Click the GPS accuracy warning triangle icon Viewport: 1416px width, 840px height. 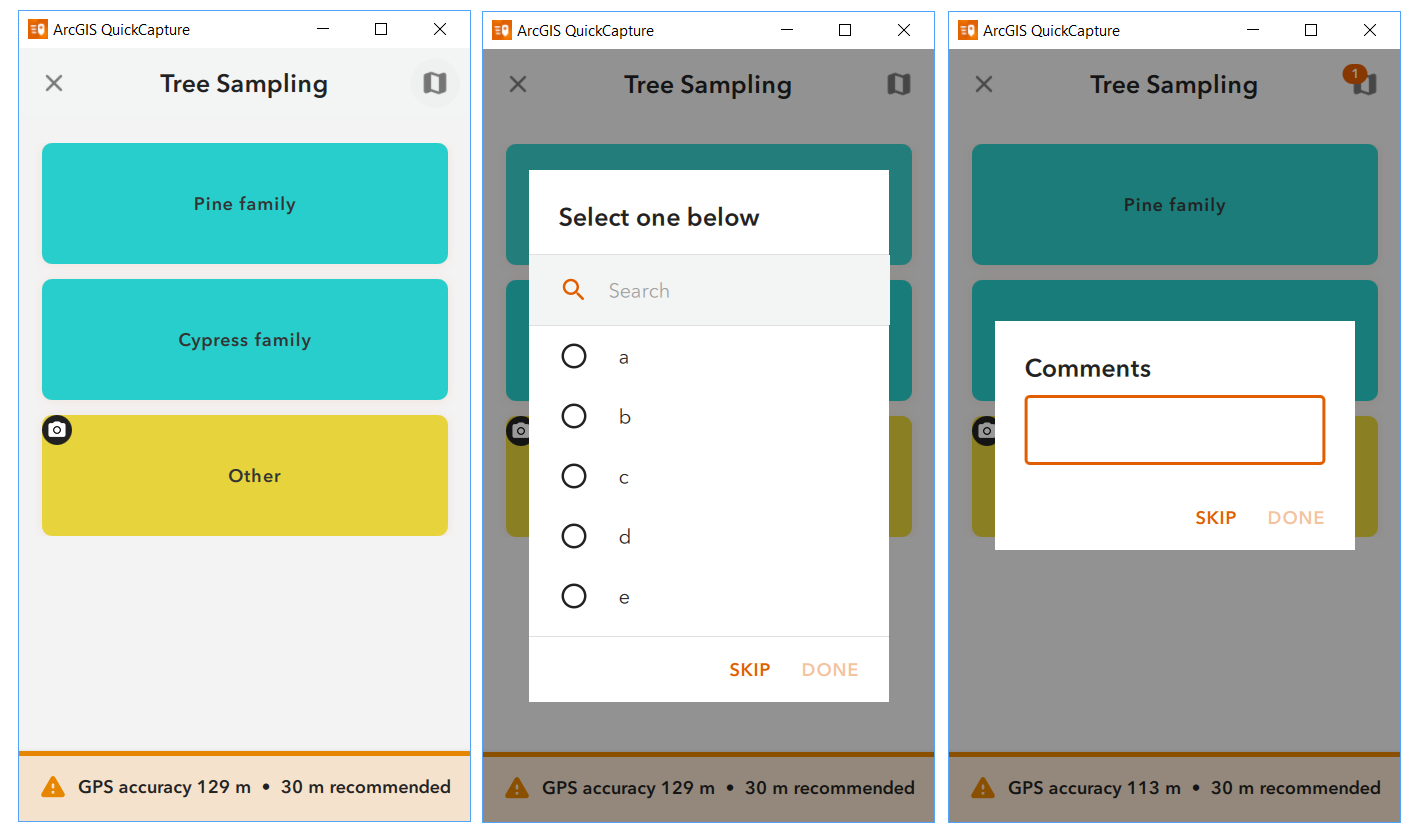(x=52, y=787)
